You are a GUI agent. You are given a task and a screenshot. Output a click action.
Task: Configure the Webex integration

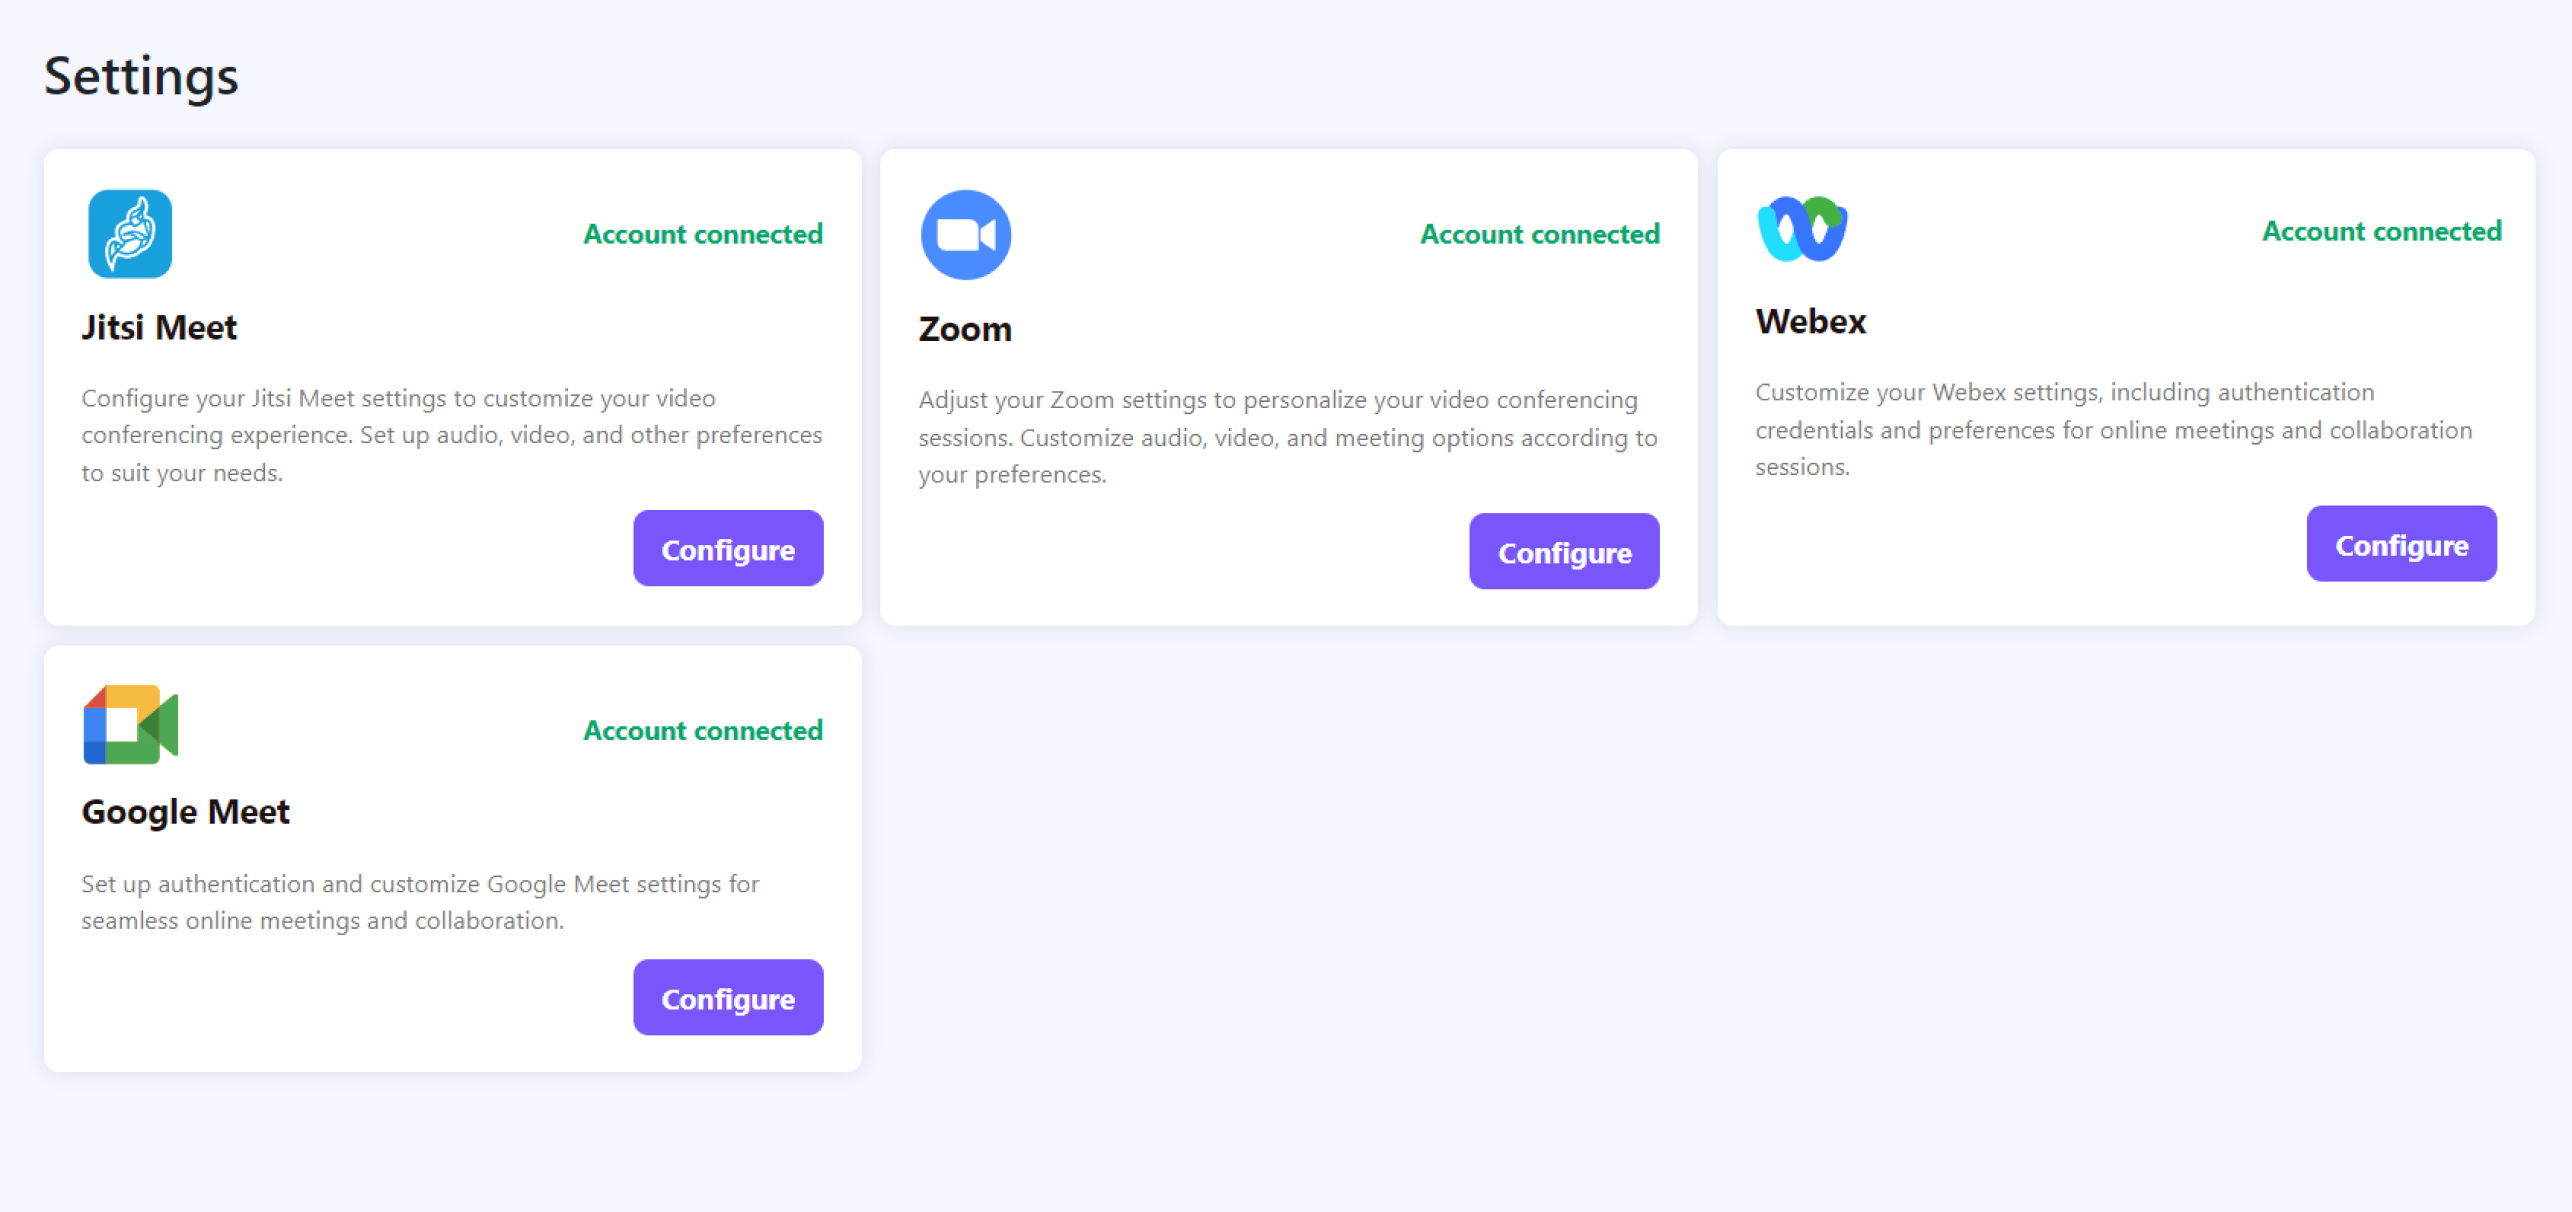coord(2400,544)
